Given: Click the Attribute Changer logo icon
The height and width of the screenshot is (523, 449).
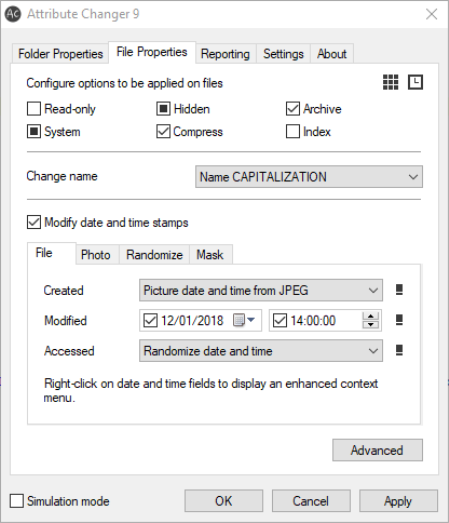Looking at the screenshot, I should [13, 14].
